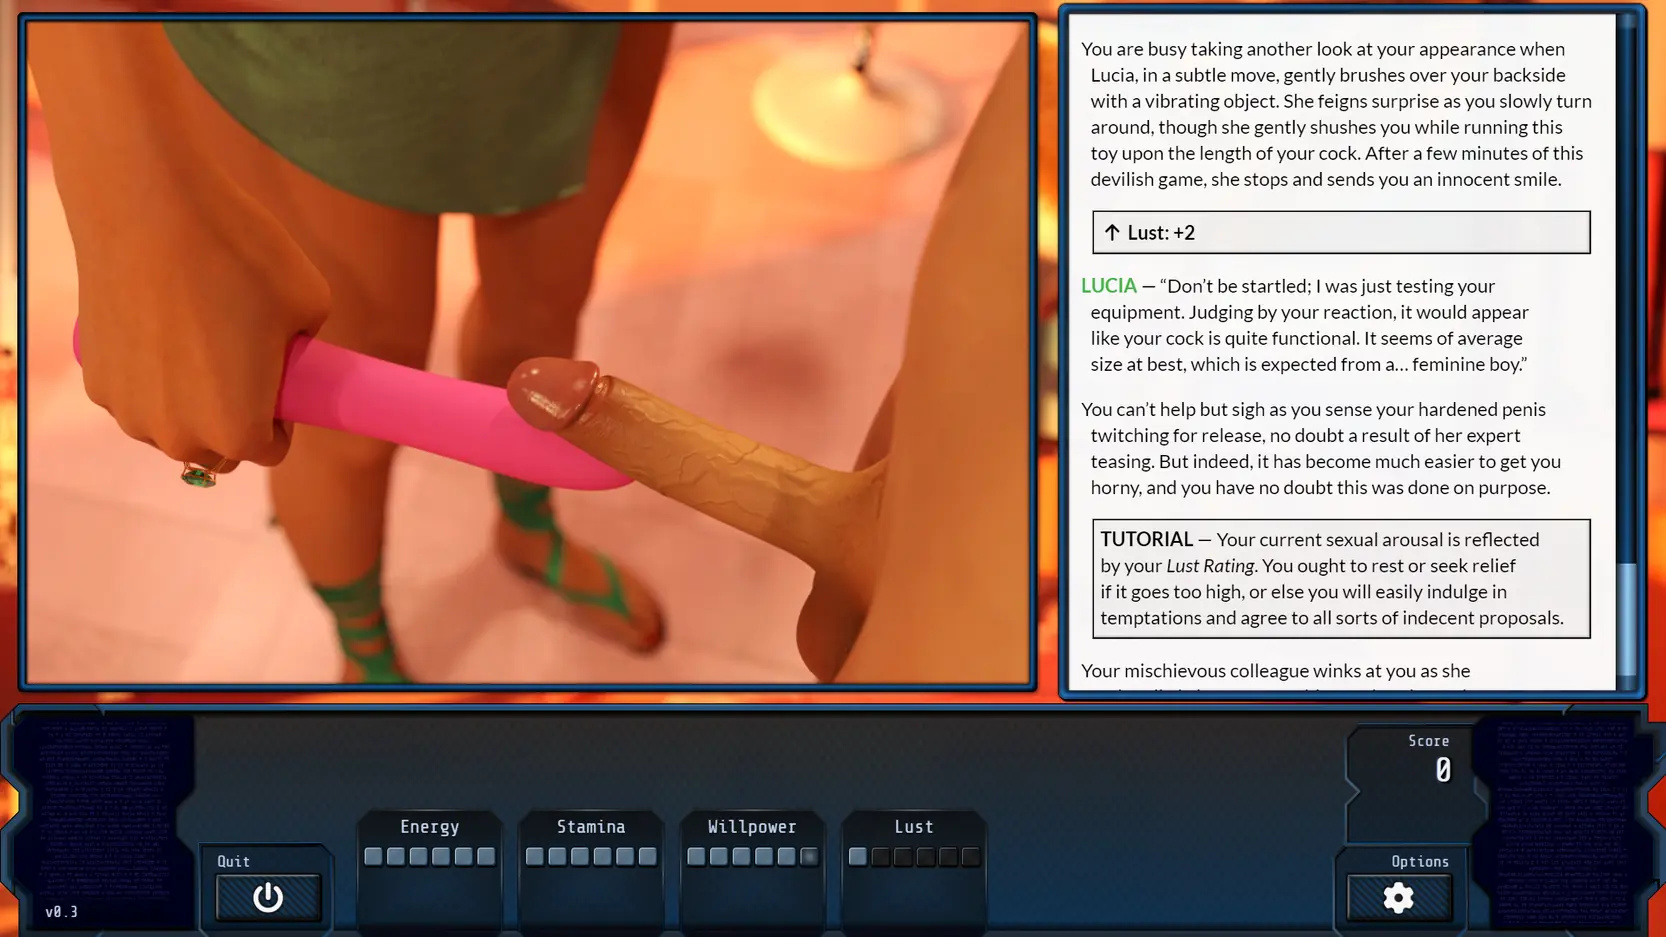Click the scene image panel
This screenshot has height=937, width=1666.
pyautogui.click(x=527, y=352)
